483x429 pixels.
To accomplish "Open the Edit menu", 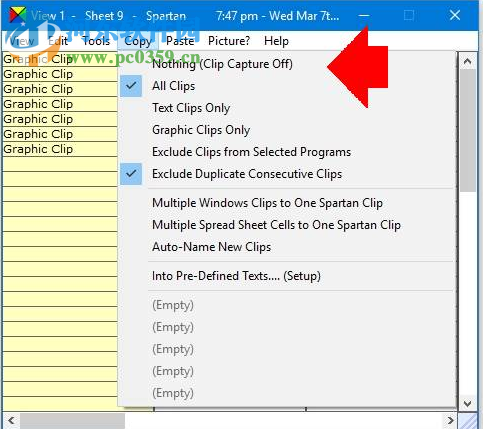I will [58, 41].
